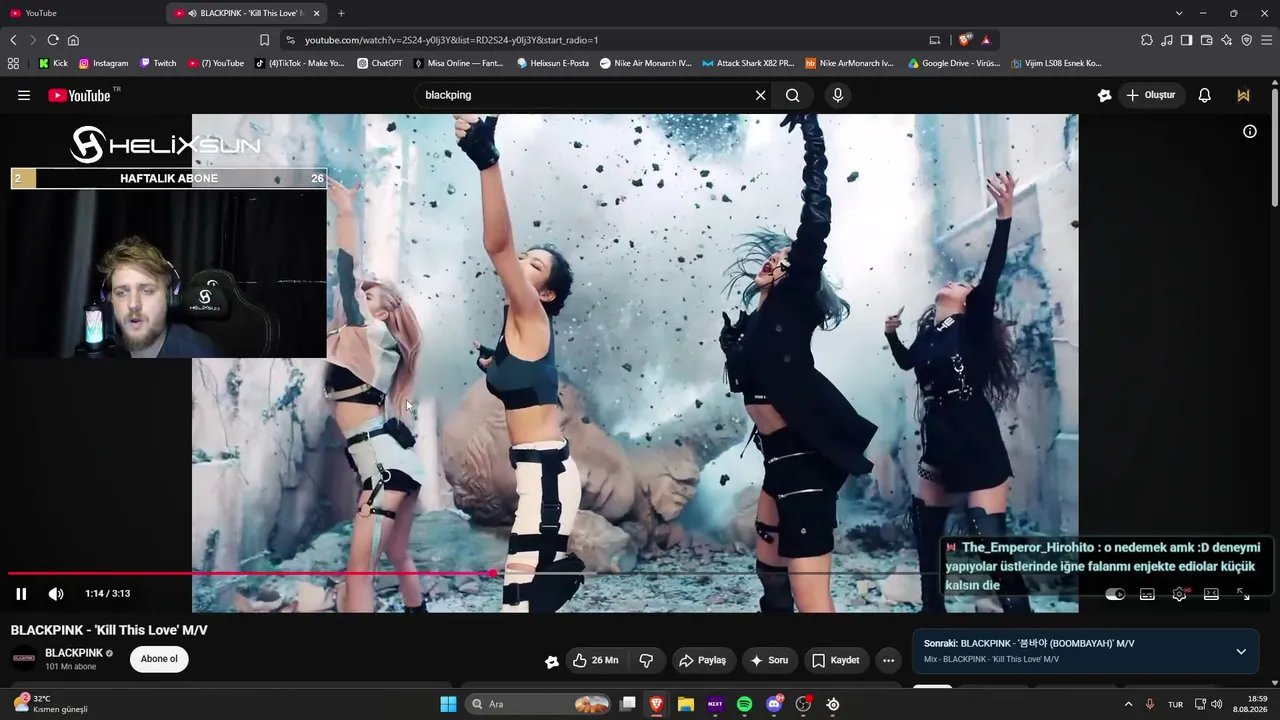1280x720 pixels.
Task: Click the Oluştur create button
Action: tap(1150, 95)
